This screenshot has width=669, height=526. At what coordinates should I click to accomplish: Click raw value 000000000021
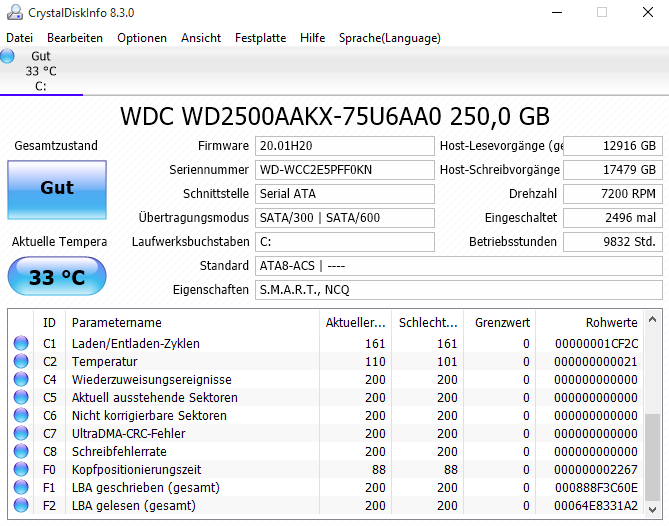pos(596,361)
